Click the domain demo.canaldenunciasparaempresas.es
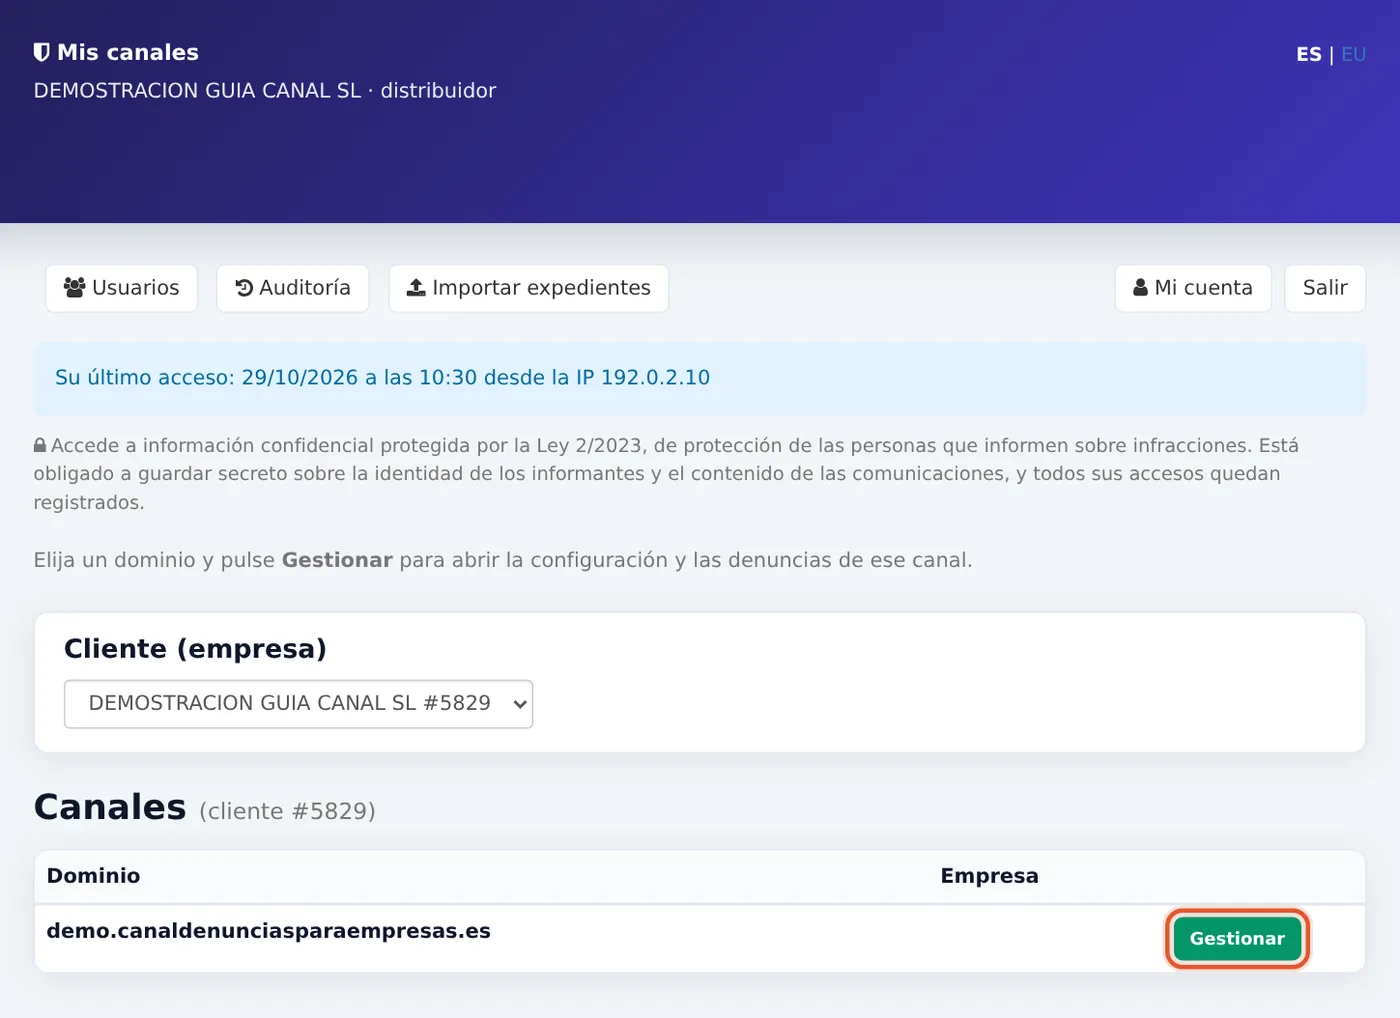Screen dimensions: 1400x1018 point(269,931)
